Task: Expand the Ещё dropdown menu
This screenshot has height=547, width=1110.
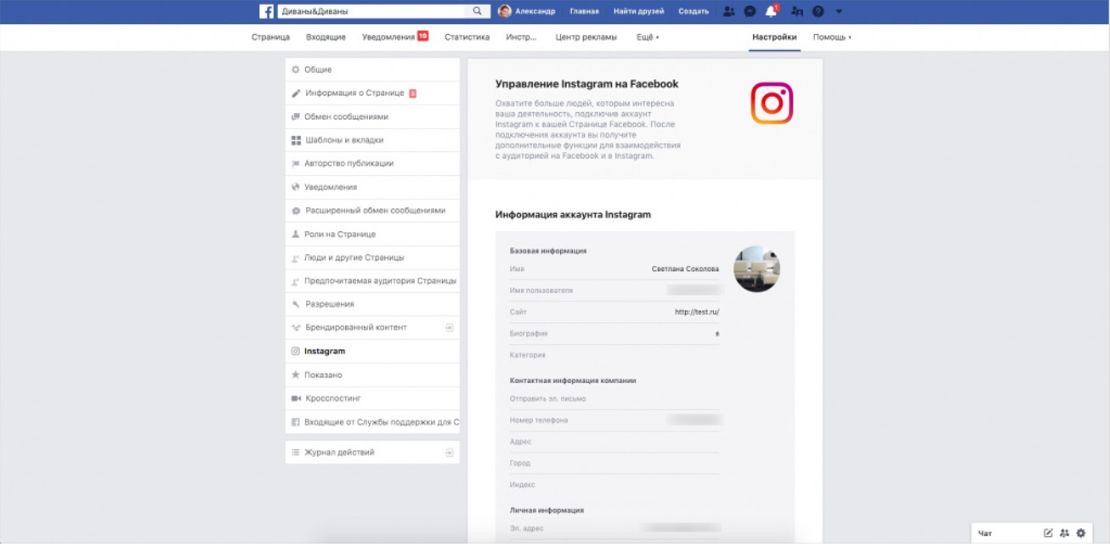Action: coord(647,38)
